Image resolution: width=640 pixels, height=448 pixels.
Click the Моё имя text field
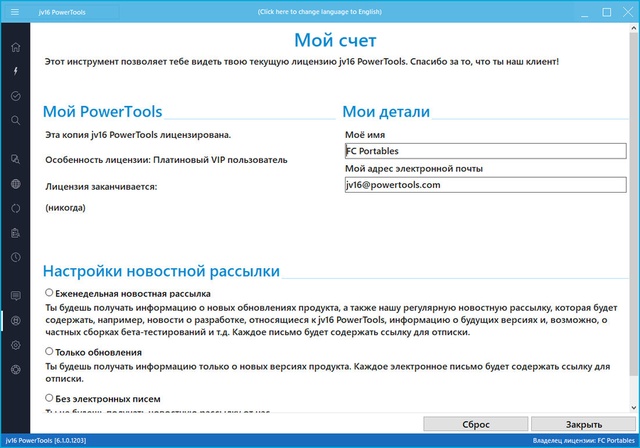[x=484, y=151]
